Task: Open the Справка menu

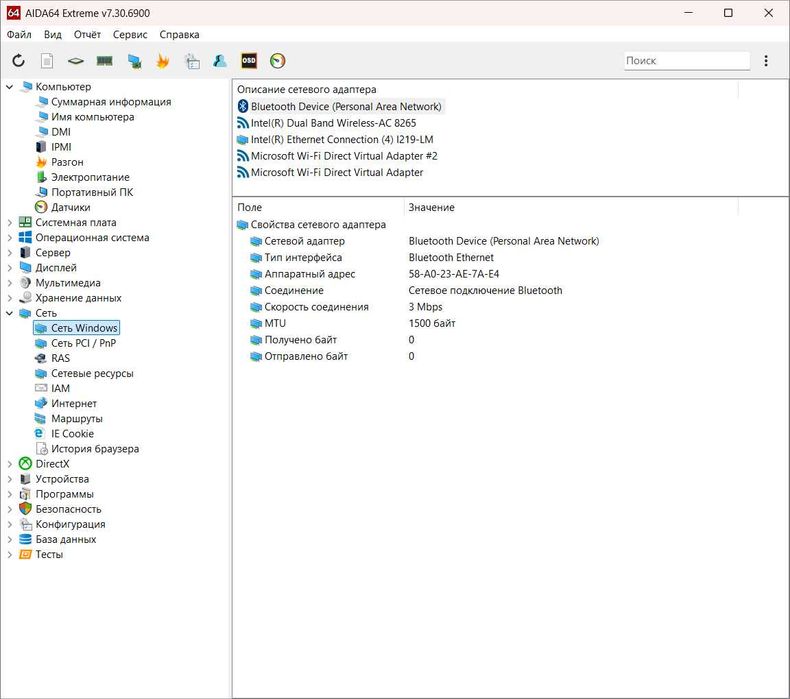Action: tap(179, 35)
